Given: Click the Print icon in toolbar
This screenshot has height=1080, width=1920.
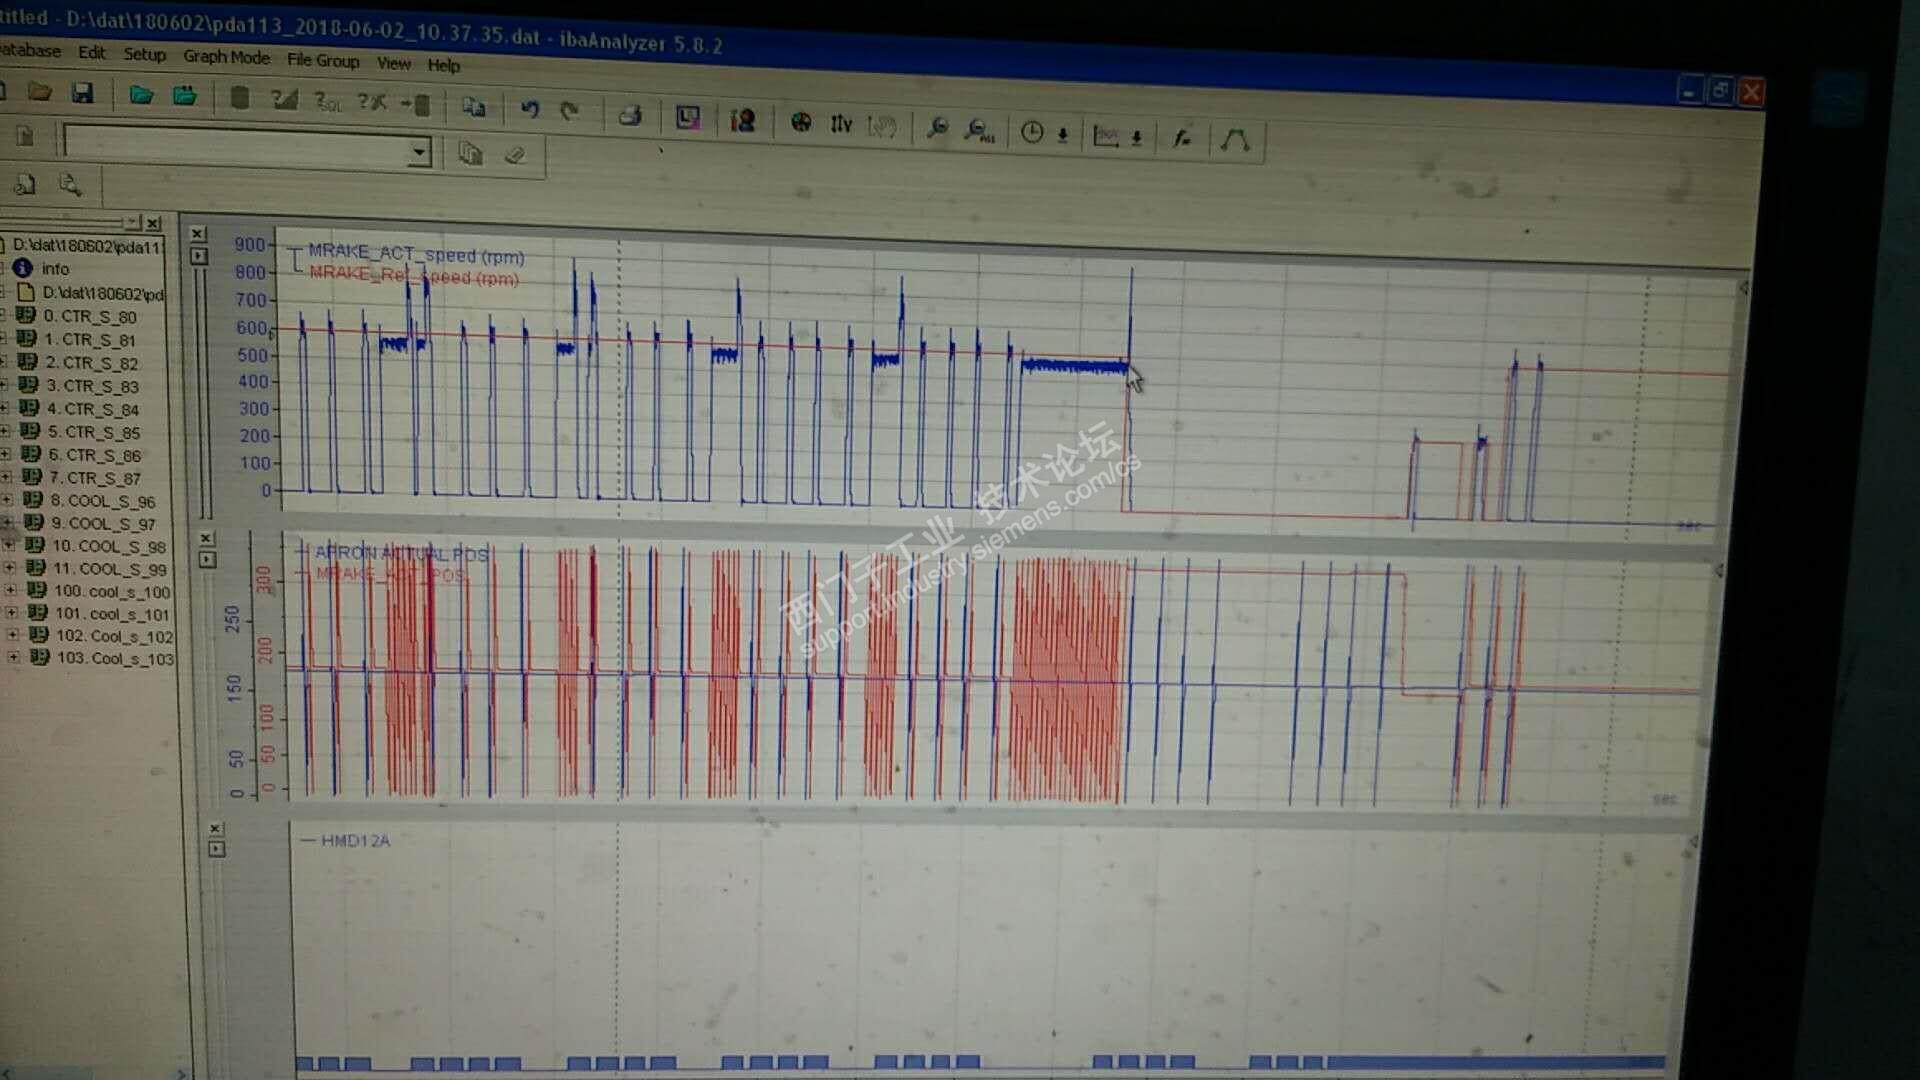Looking at the screenshot, I should (630, 116).
